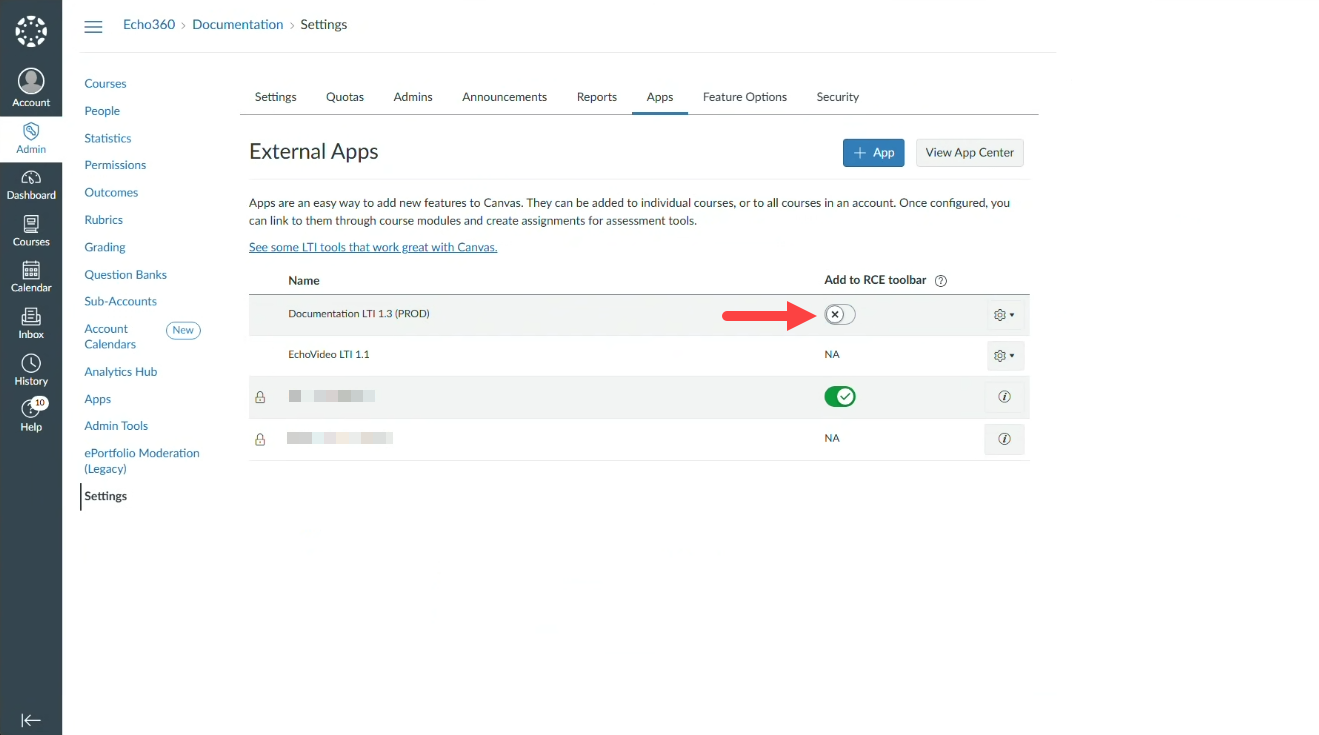This screenshot has width=1319, height=735.
Task: Switch to the Settings tab
Action: click(x=276, y=97)
